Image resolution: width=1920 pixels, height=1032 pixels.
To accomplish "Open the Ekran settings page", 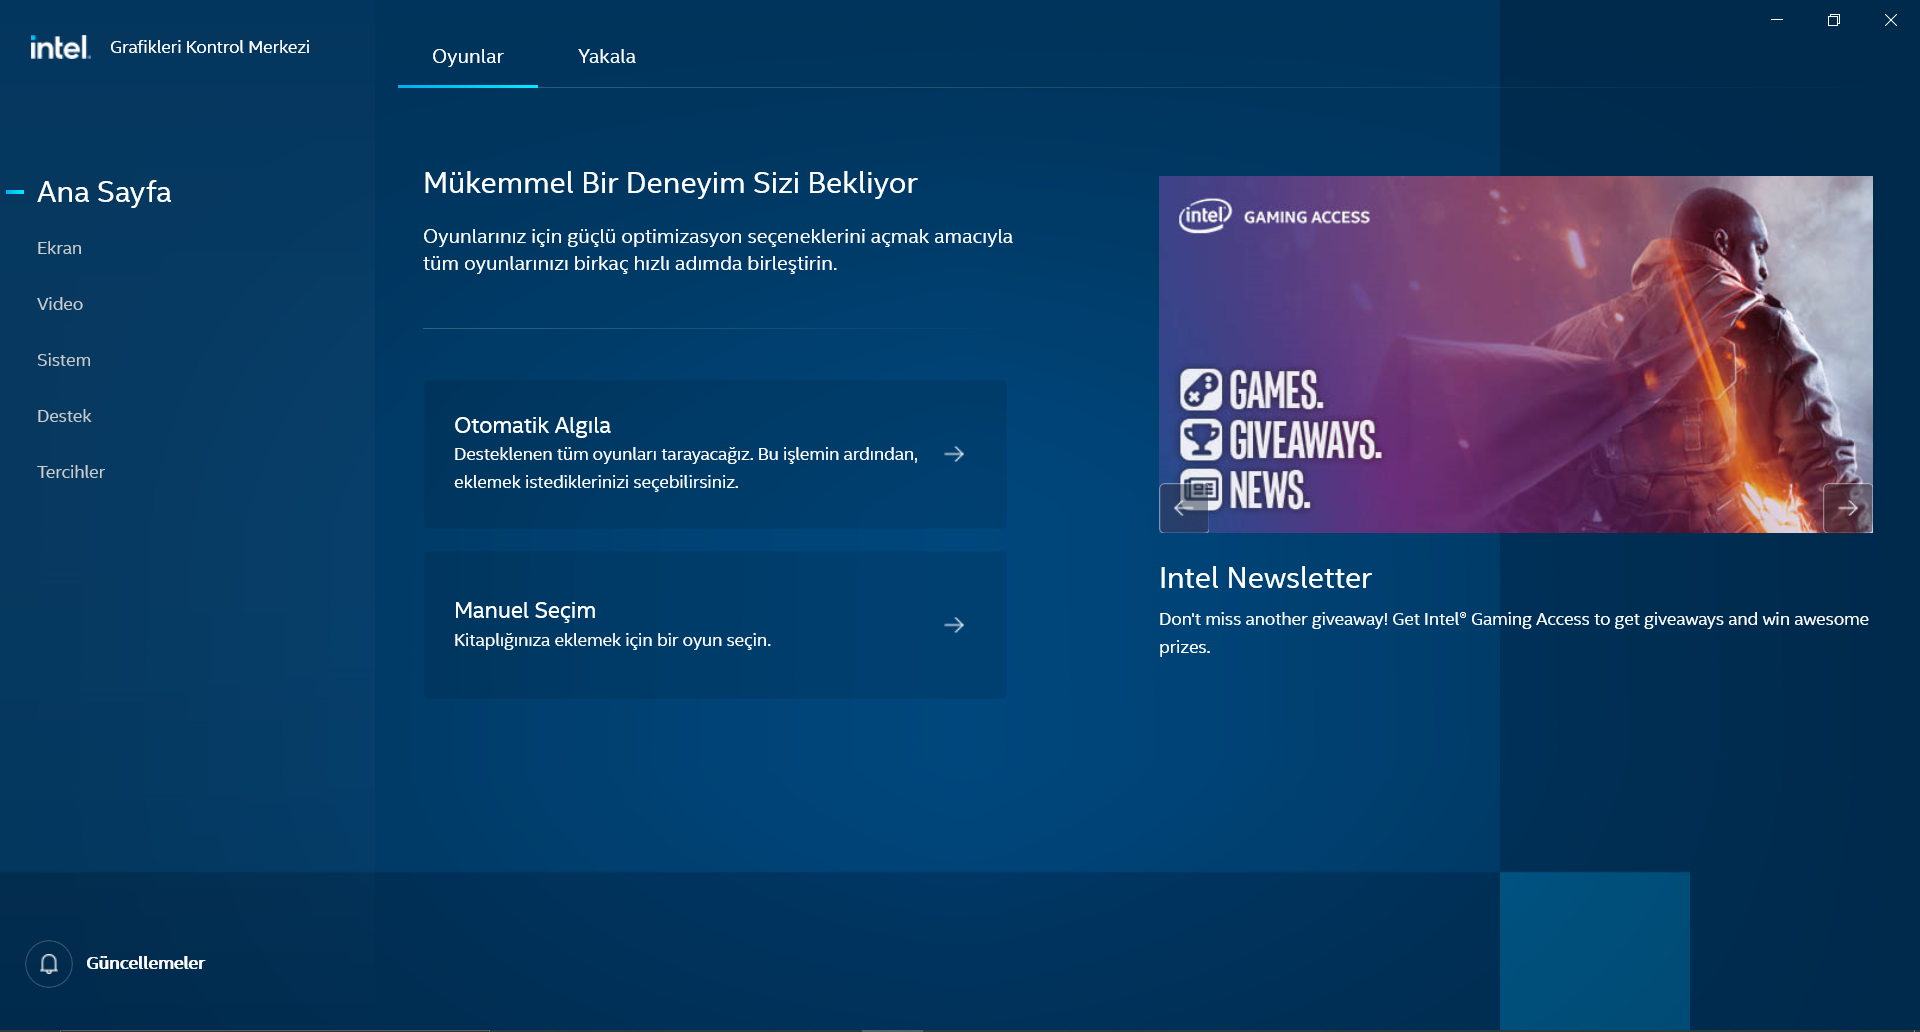I will (x=60, y=248).
